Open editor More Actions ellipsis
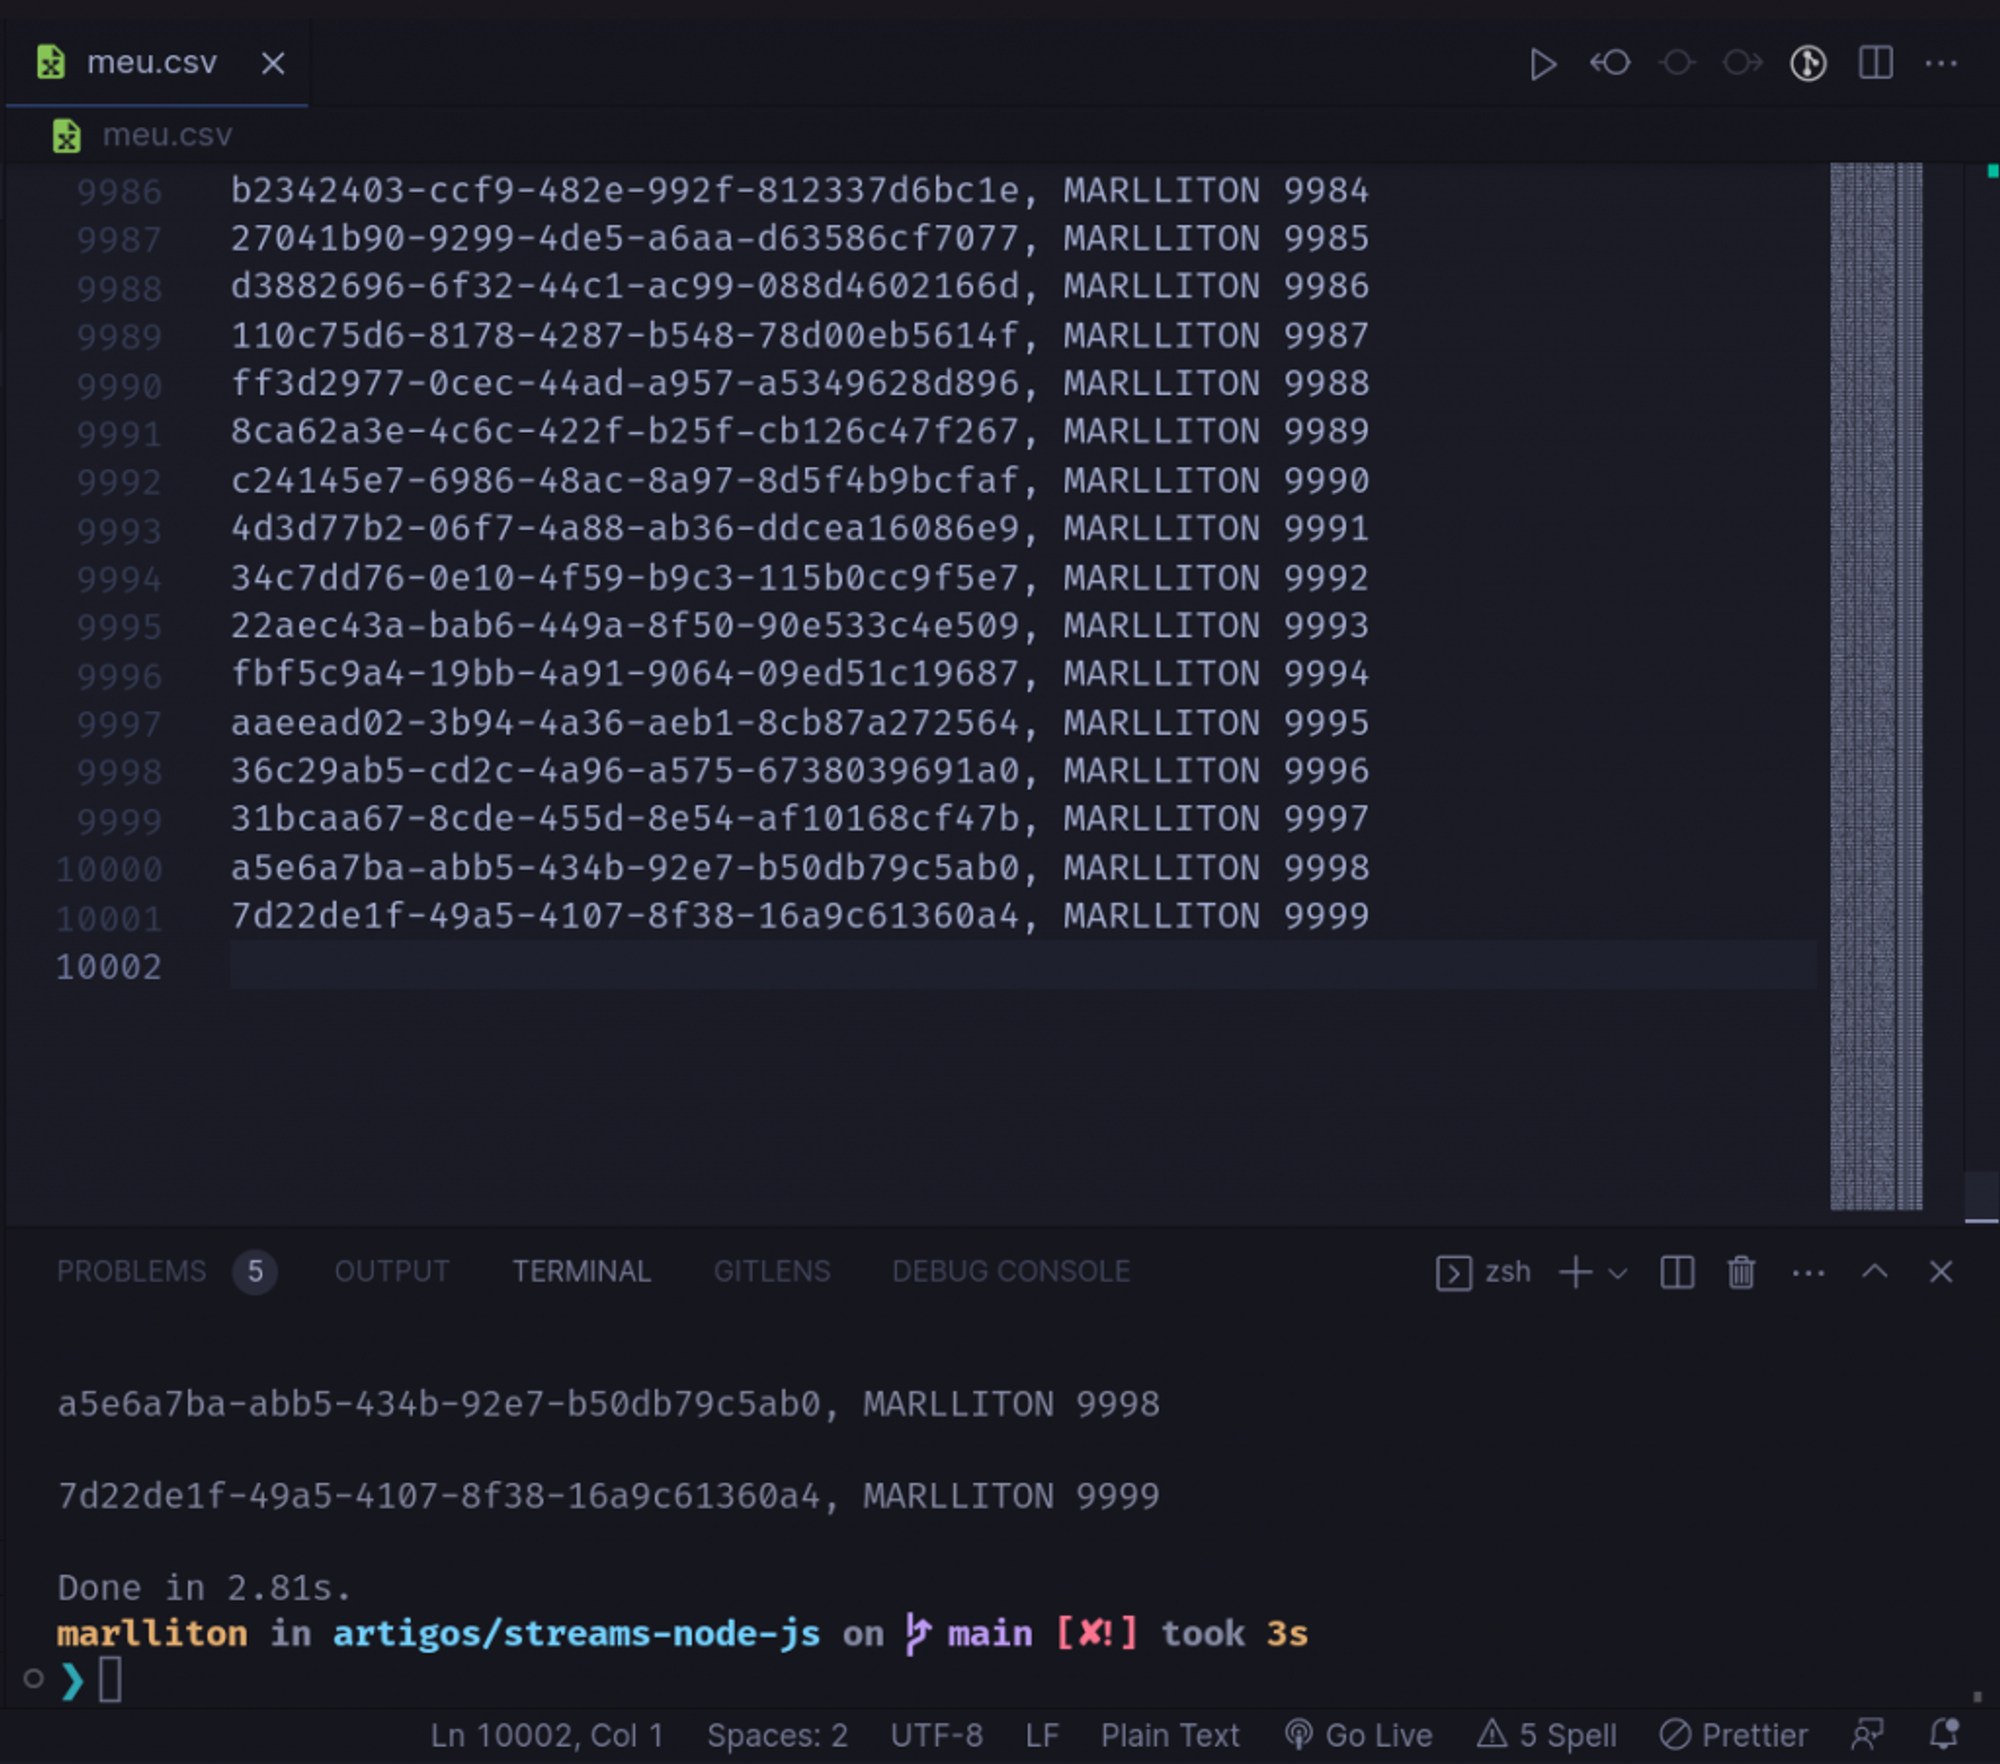The width and height of the screenshot is (2000, 1764). click(1941, 64)
